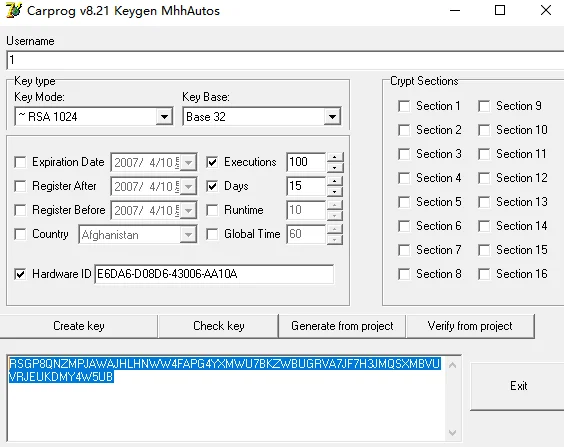This screenshot has width=564, height=447.
Task: Check the Section 1 checkbox
Action: pyautogui.click(x=404, y=106)
